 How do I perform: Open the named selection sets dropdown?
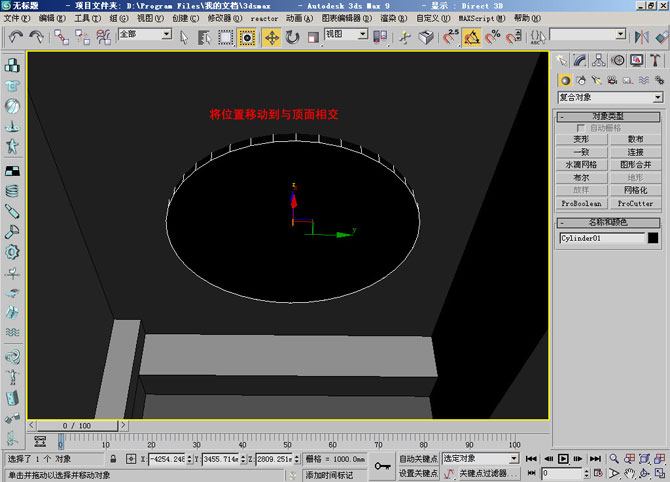tap(588, 34)
